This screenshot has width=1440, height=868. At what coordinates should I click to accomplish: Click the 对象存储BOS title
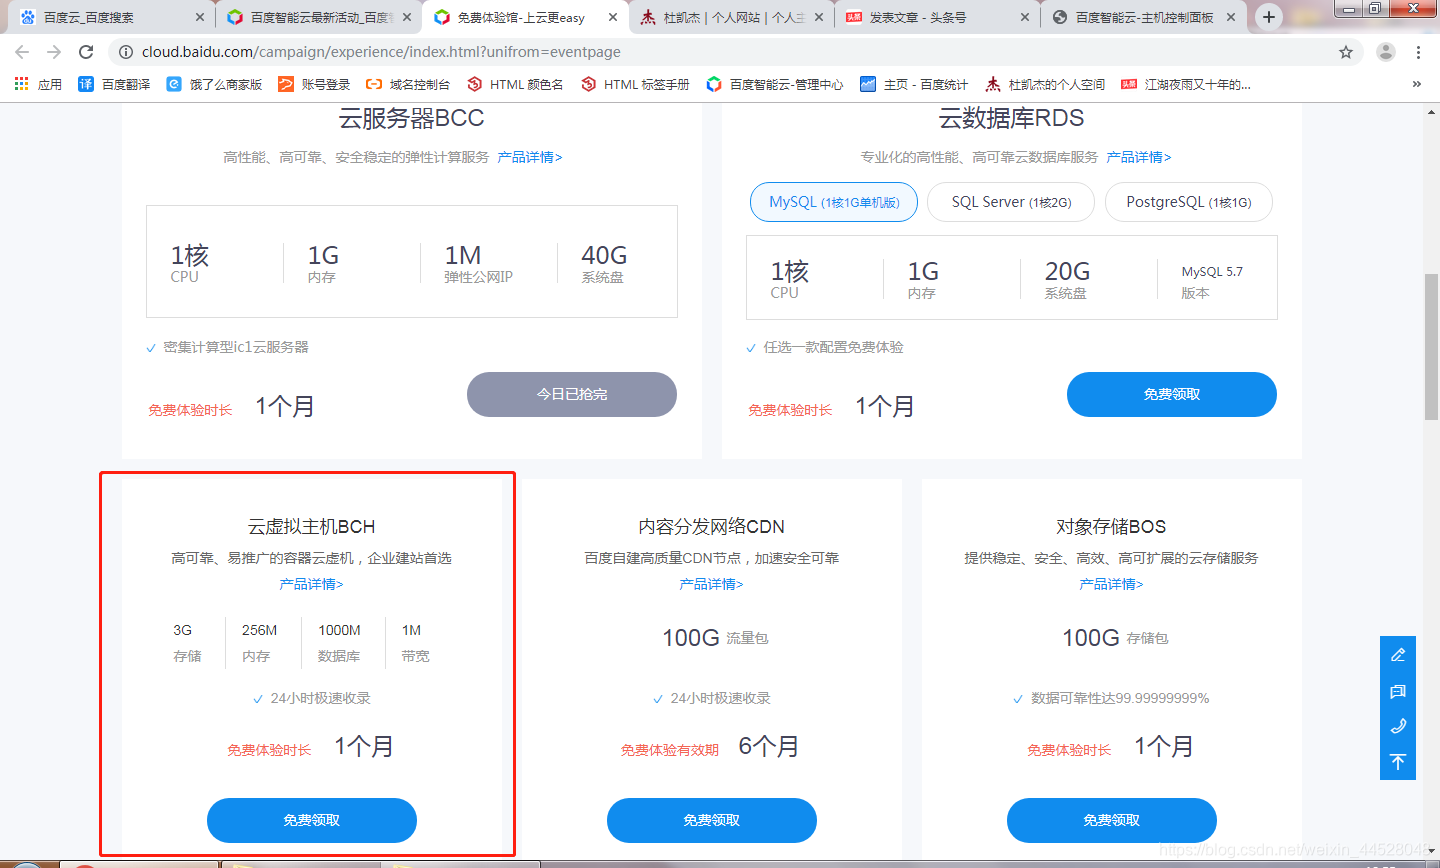[x=1112, y=527]
